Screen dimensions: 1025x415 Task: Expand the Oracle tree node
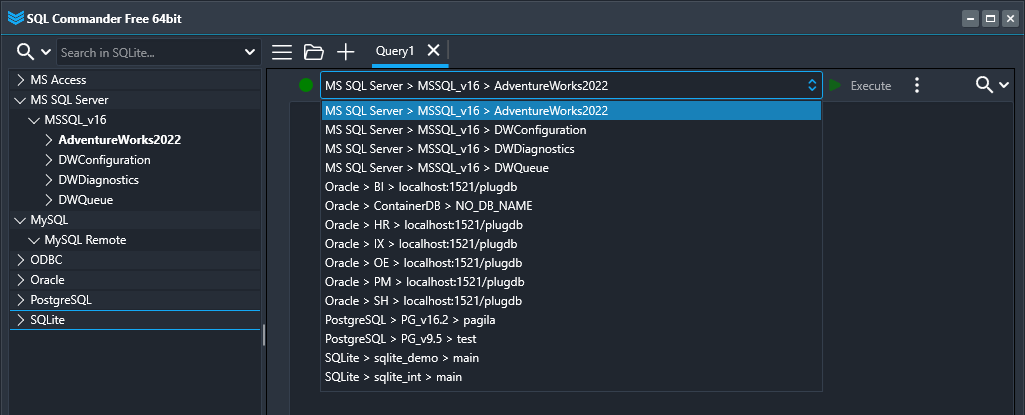[21, 280]
